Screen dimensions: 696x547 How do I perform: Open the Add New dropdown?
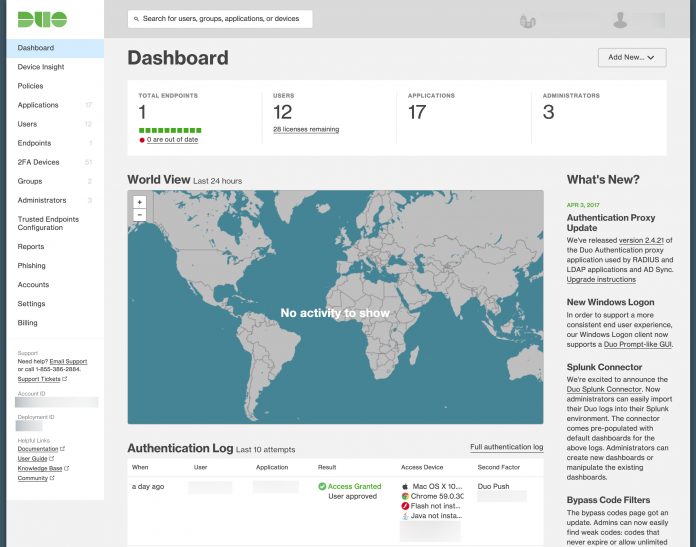coord(632,57)
